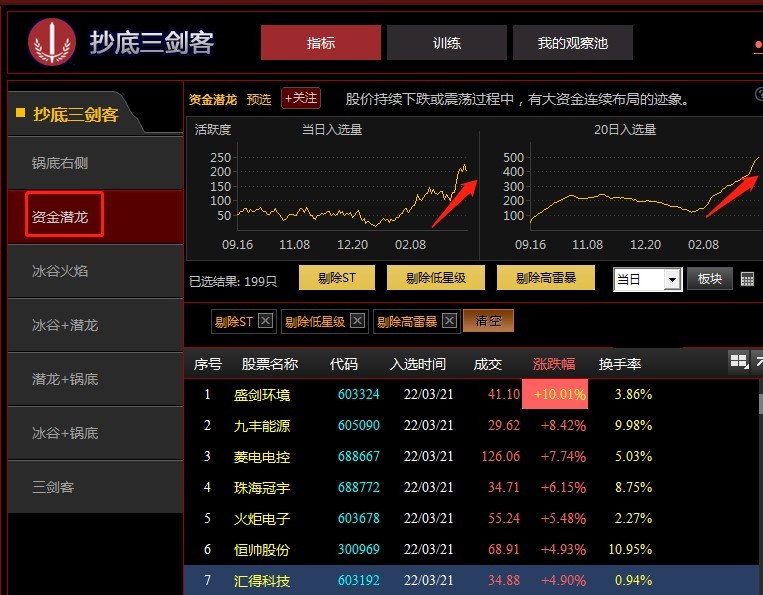Click the yellow 剔除高雷暴 button

pos(545,278)
